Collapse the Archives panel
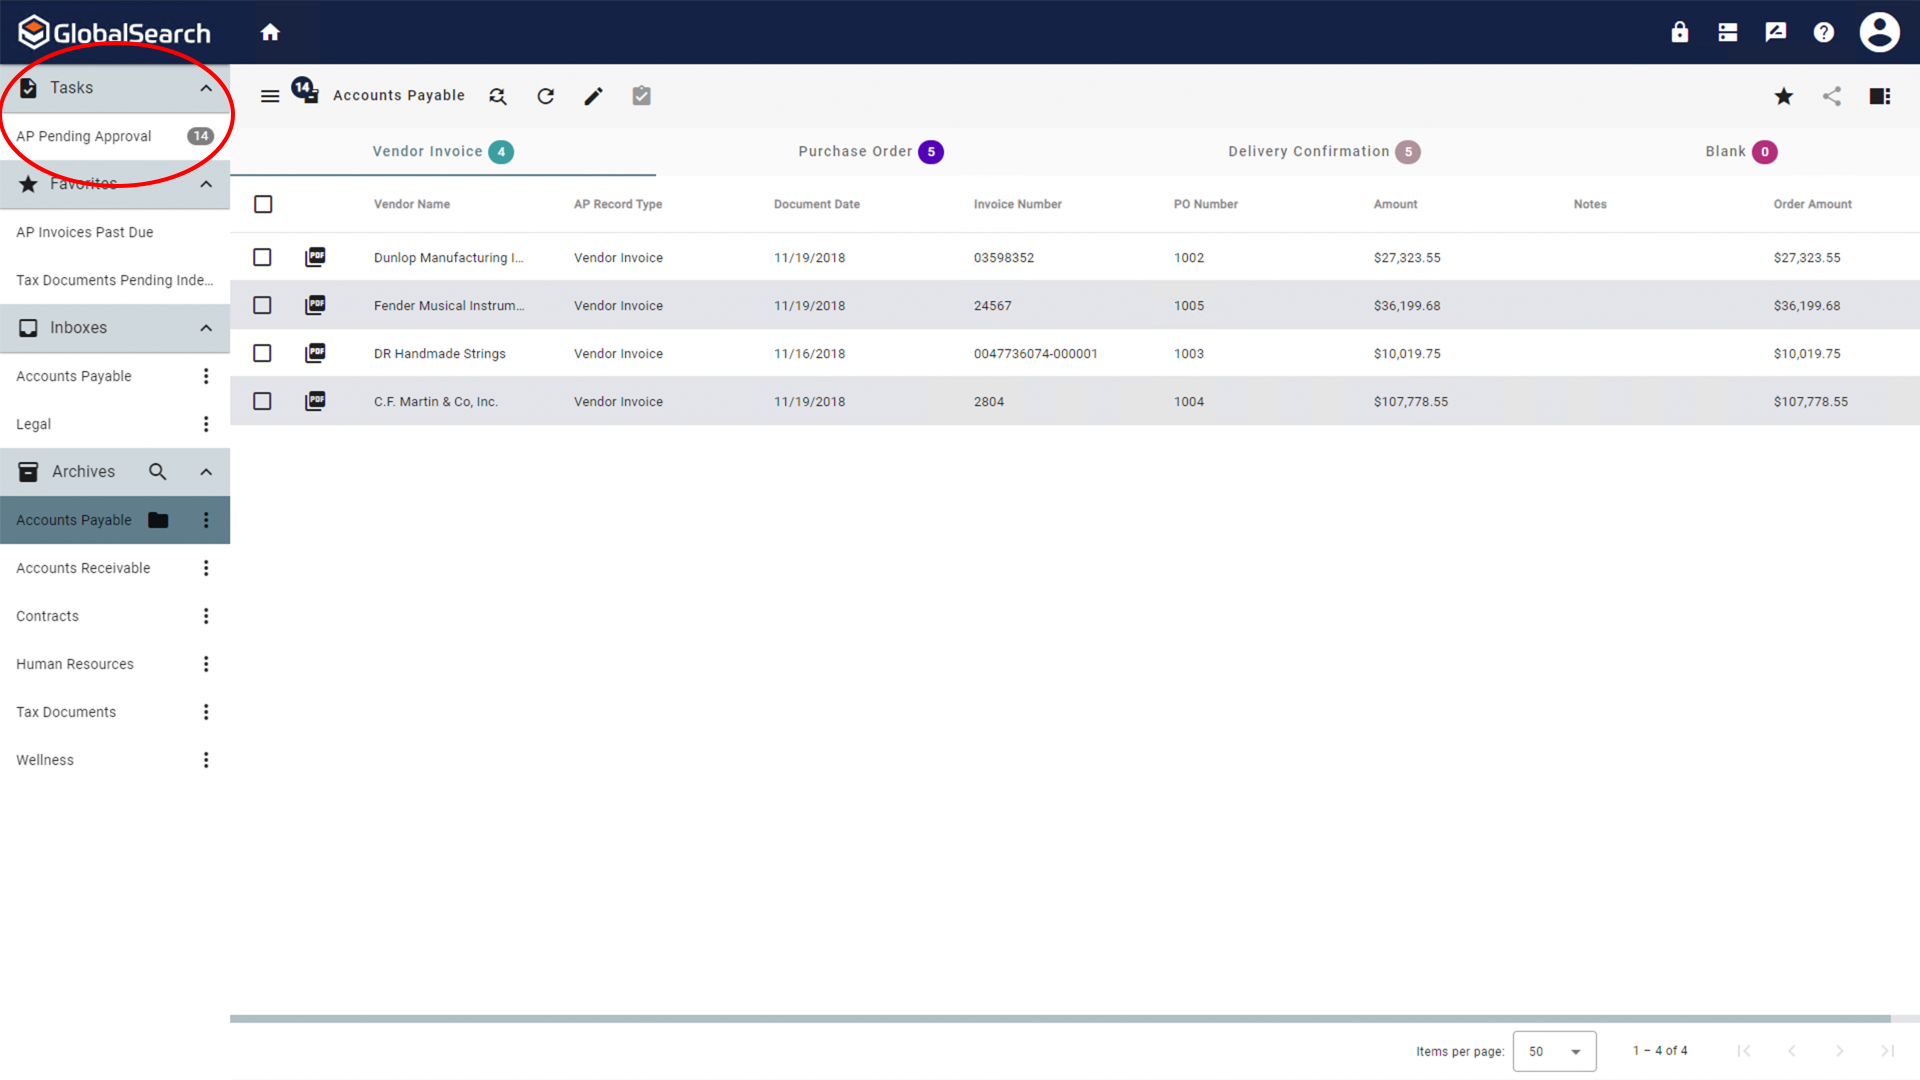This screenshot has height=1080, width=1920. (x=206, y=471)
